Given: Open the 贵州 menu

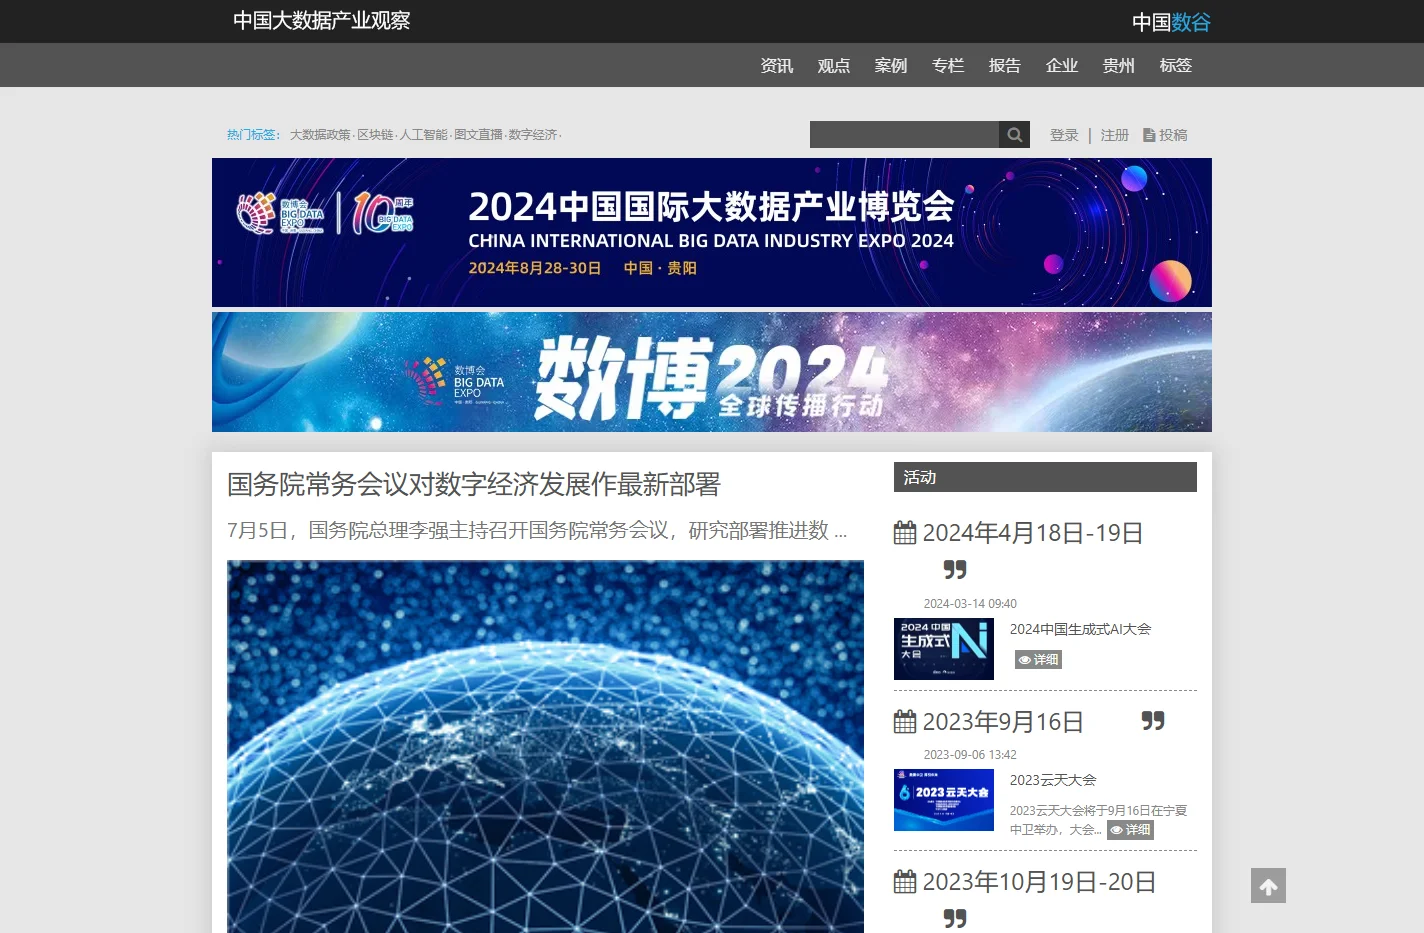Looking at the screenshot, I should click(x=1119, y=65).
